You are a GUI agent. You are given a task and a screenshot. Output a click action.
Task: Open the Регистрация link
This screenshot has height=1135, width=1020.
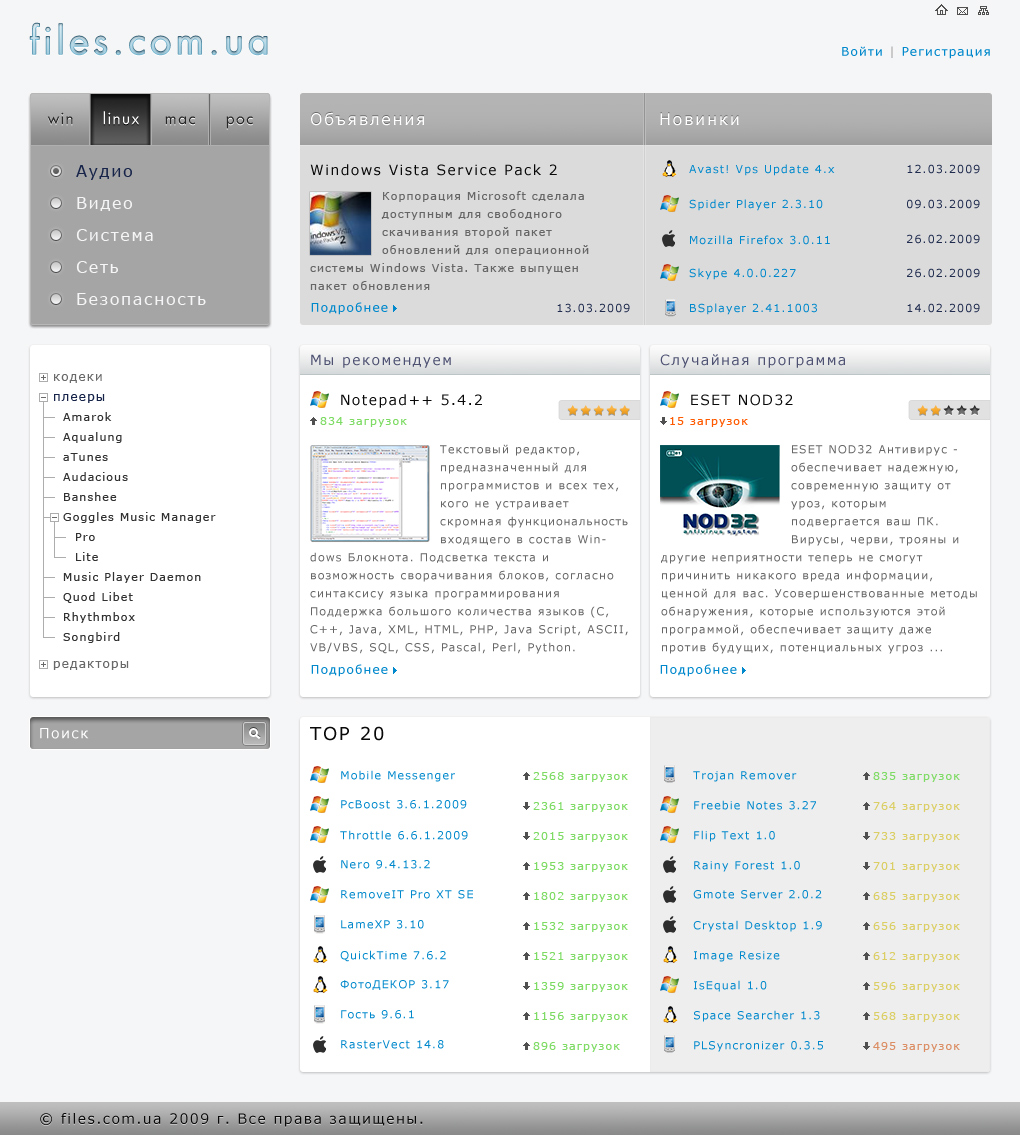pos(946,51)
